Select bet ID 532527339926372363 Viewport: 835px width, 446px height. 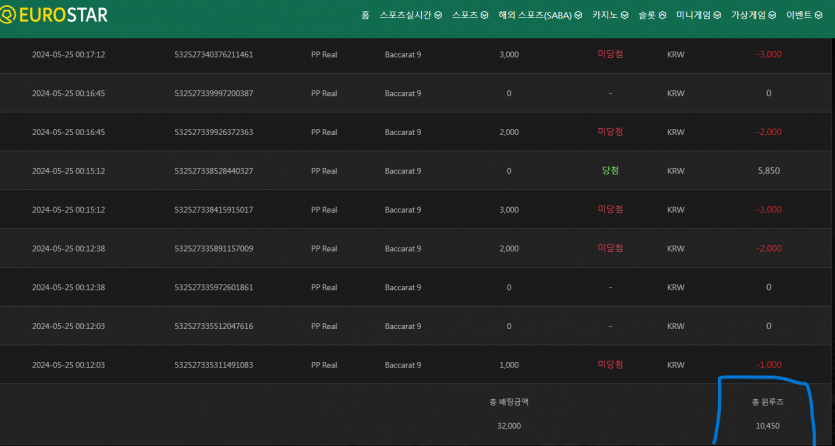pos(214,132)
